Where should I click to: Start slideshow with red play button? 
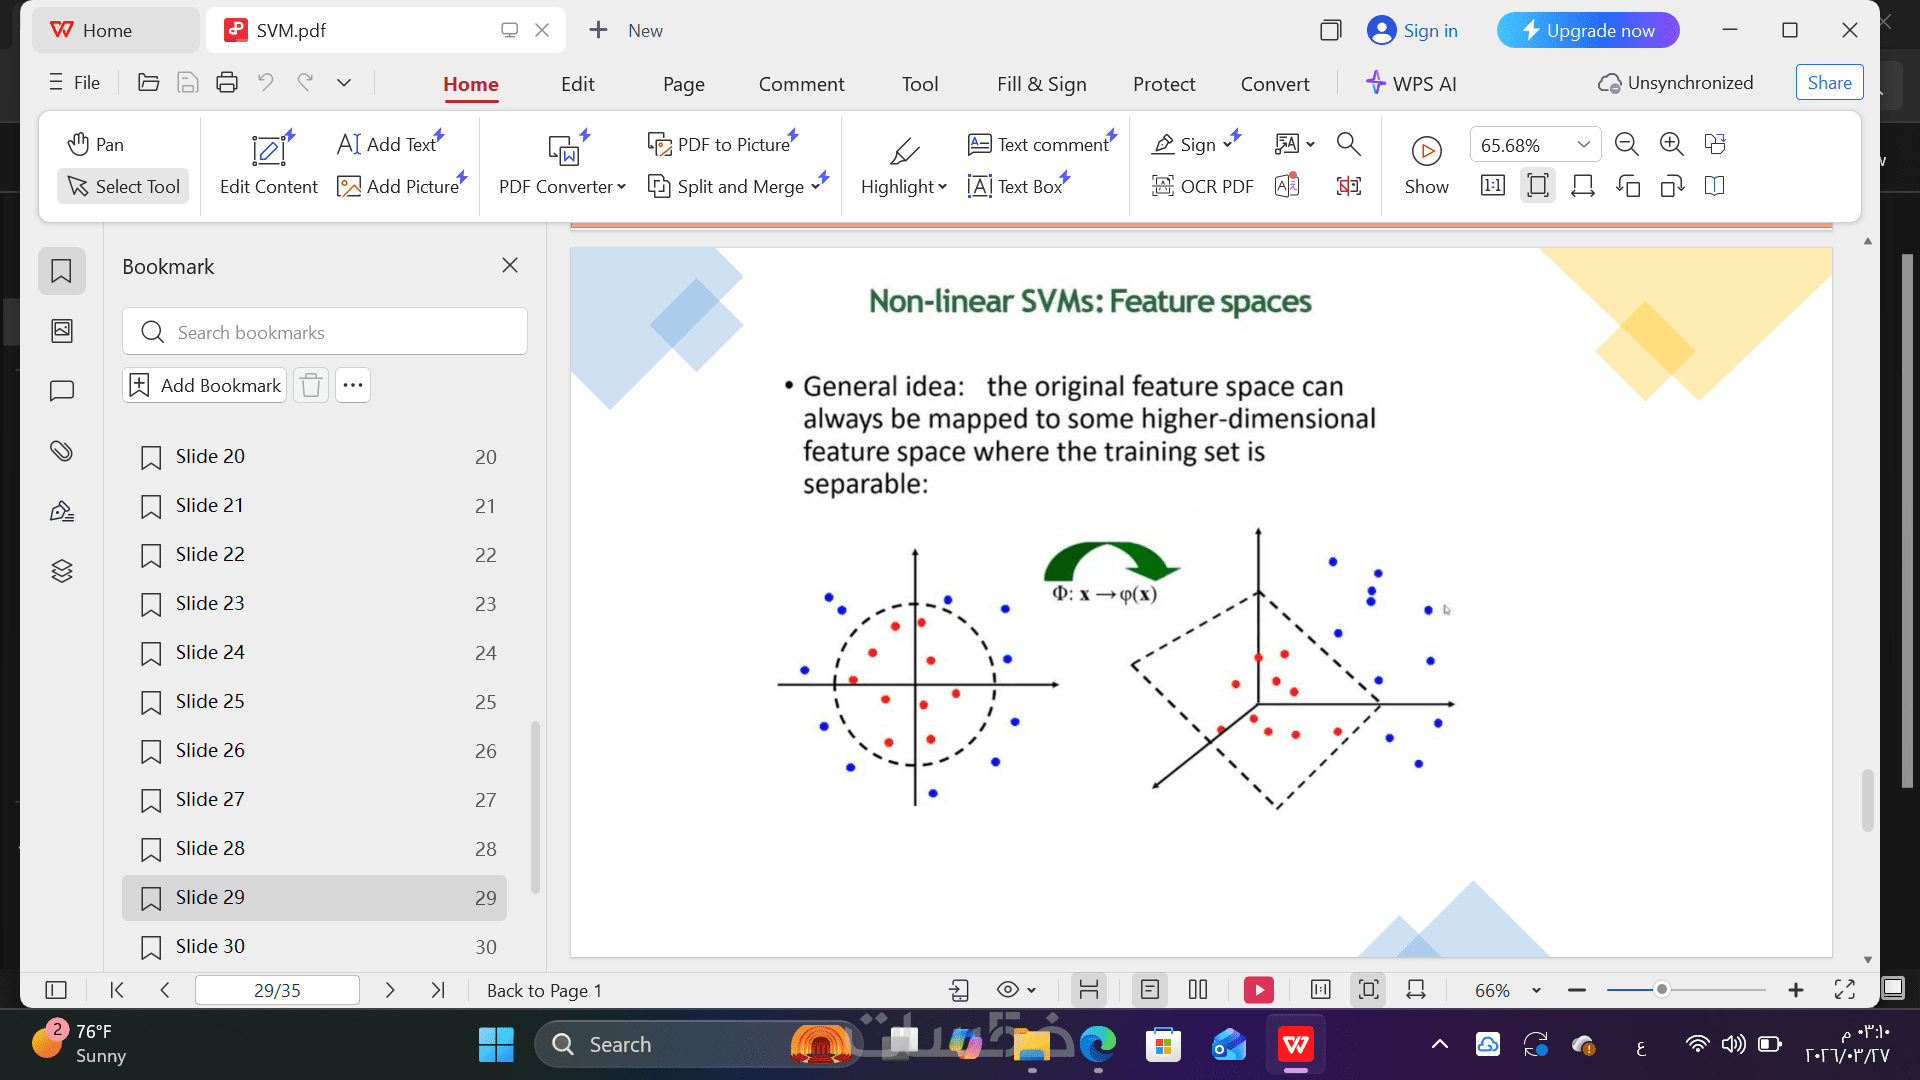(1258, 990)
